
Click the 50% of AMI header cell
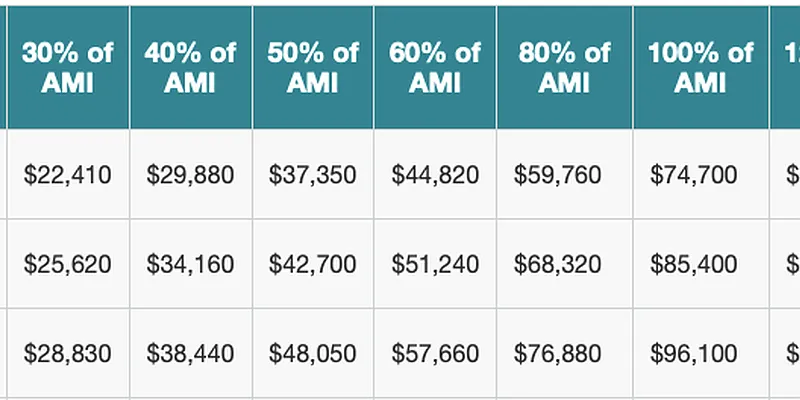coord(313,67)
